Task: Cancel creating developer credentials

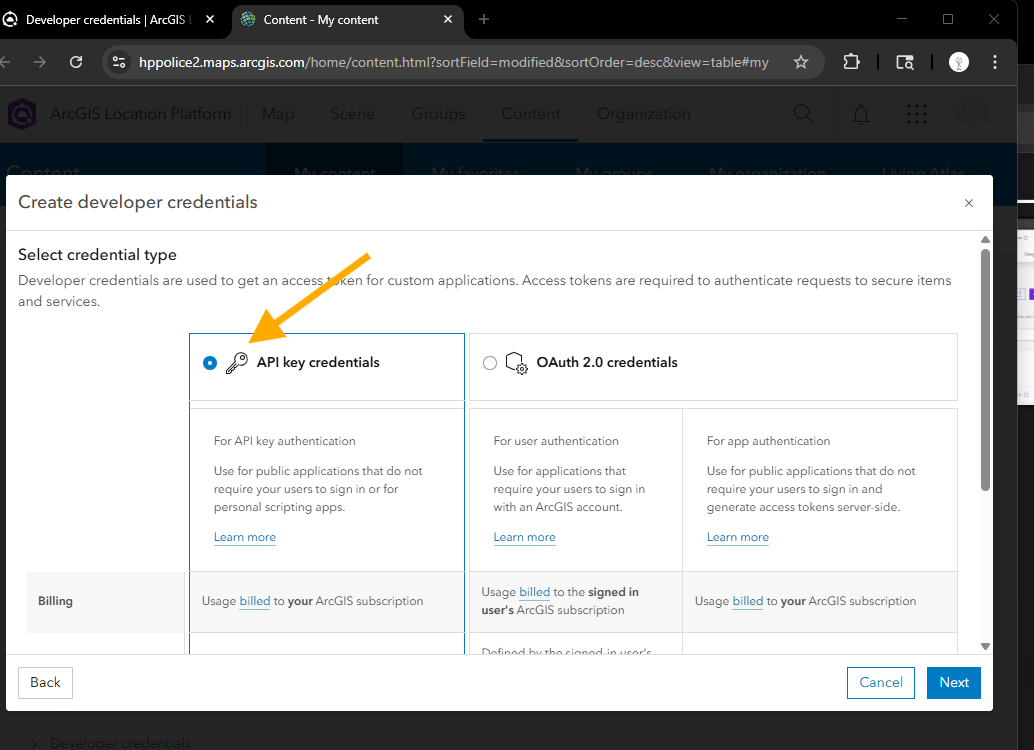Action: point(880,683)
